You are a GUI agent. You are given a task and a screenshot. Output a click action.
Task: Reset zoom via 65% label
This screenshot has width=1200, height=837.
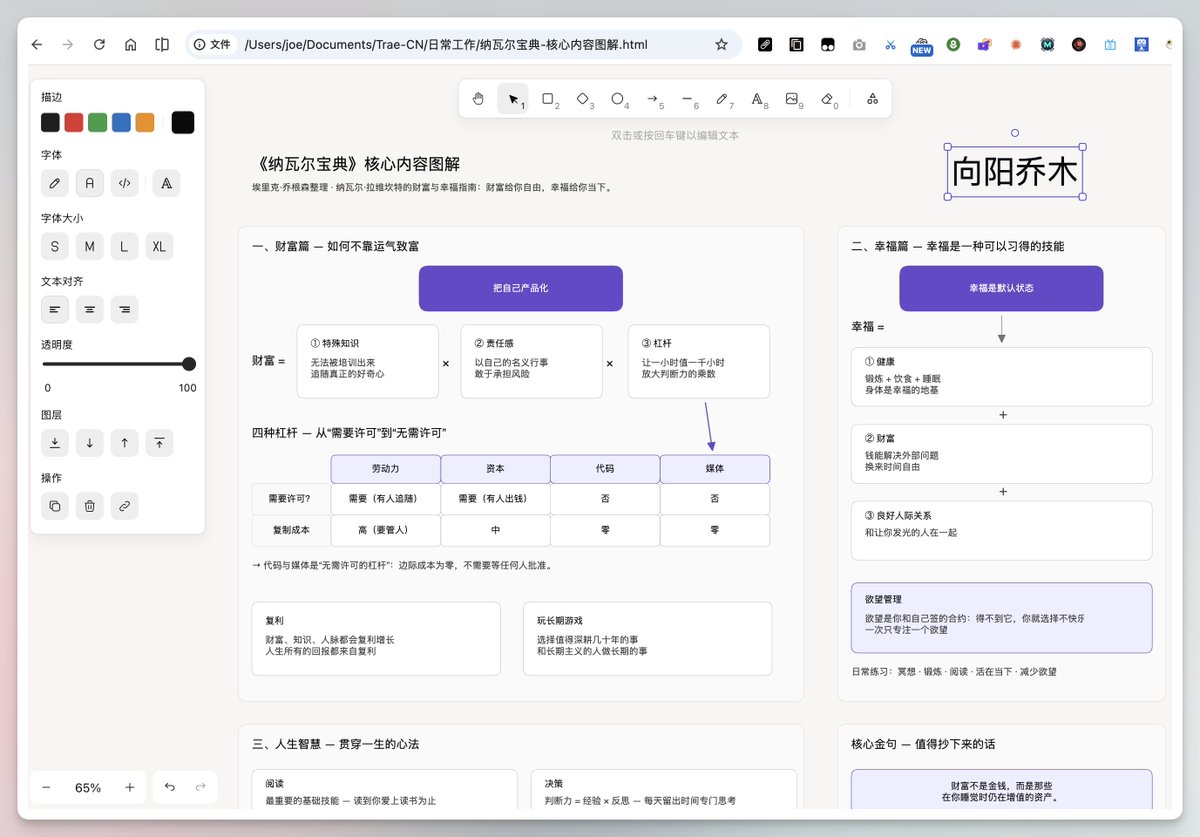(88, 788)
